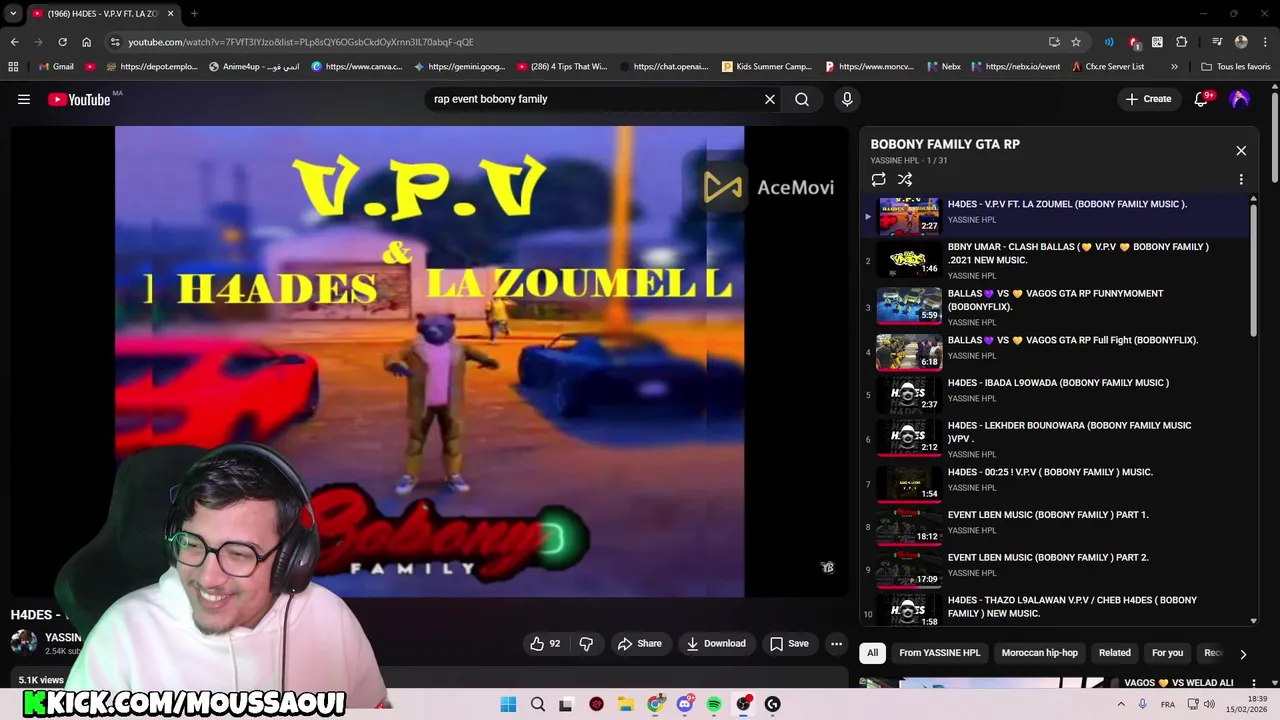Viewport: 1280px width, 720px height.
Task: Open Discord from the taskbar
Action: point(685,704)
